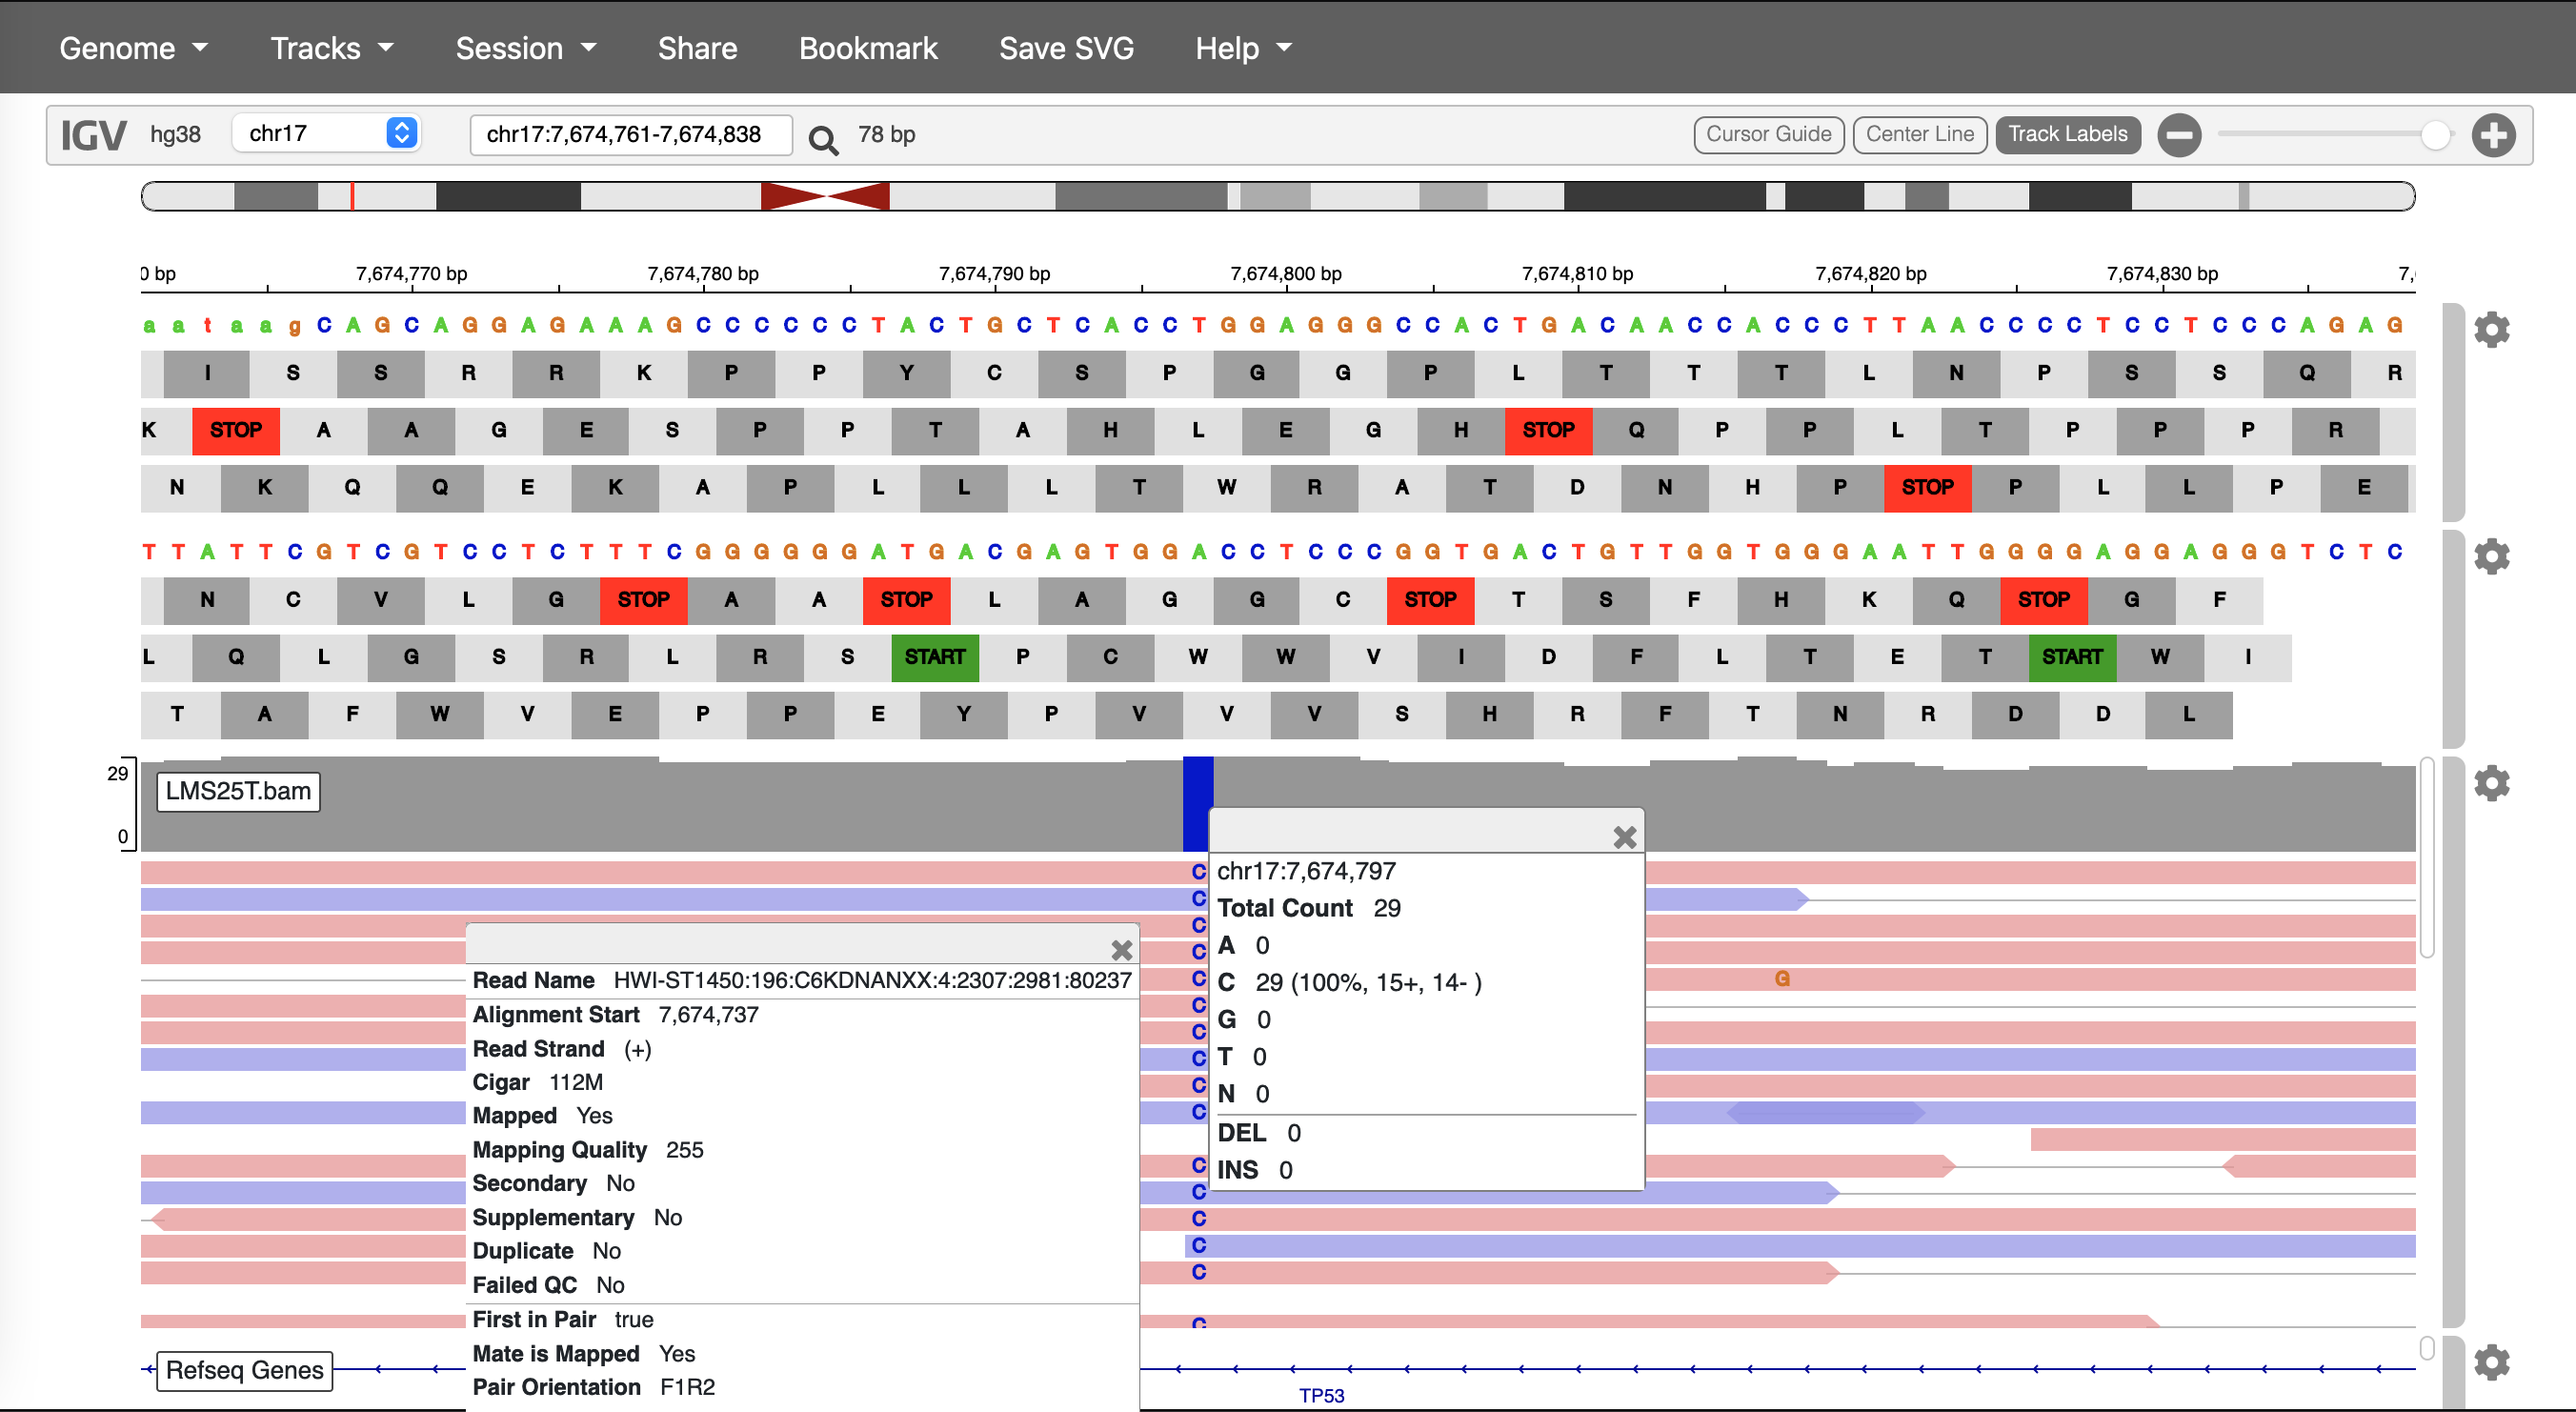The height and width of the screenshot is (1412, 2576).
Task: Close the read details popup
Action: 1121,950
